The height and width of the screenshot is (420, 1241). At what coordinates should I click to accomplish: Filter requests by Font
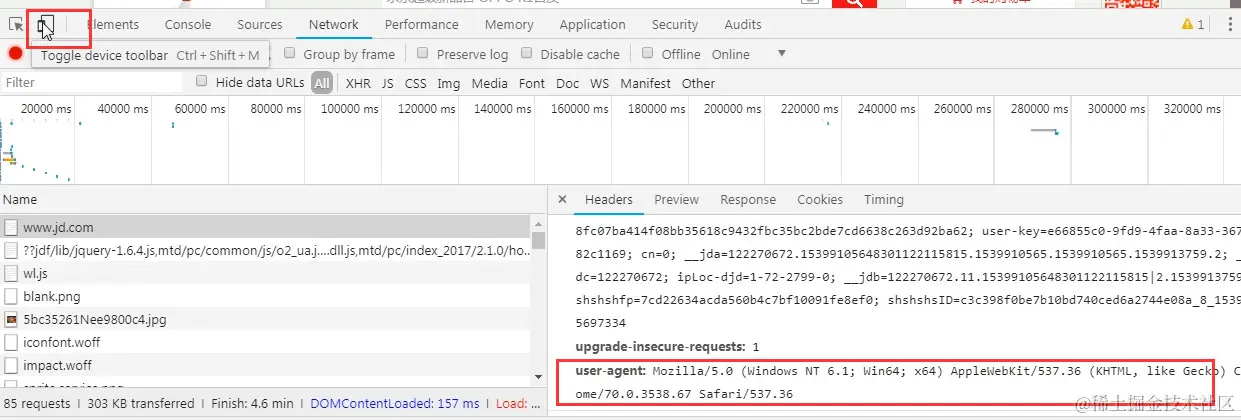[532, 83]
